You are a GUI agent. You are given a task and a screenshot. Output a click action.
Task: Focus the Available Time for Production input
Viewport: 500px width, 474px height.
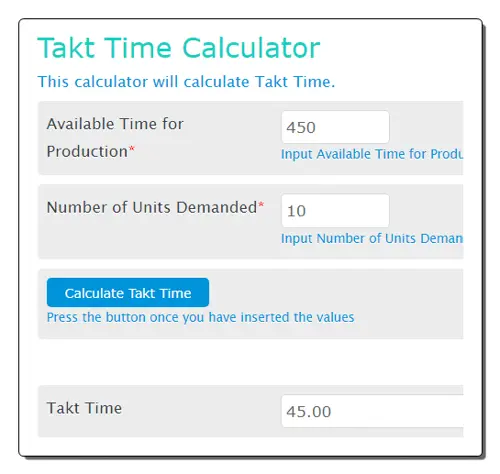(335, 127)
